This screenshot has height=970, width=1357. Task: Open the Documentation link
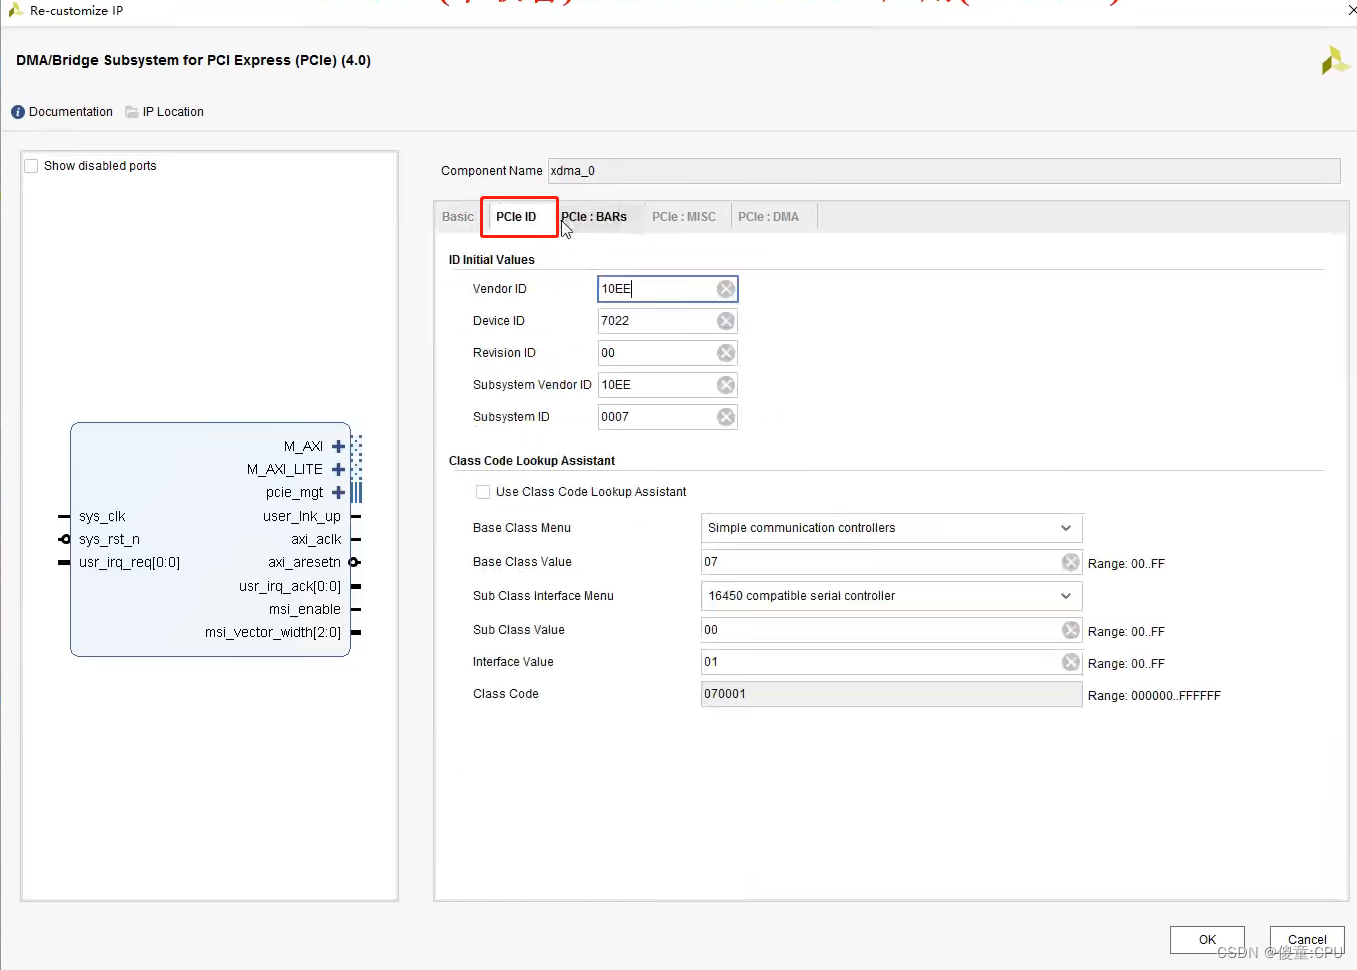pyautogui.click(x=71, y=112)
